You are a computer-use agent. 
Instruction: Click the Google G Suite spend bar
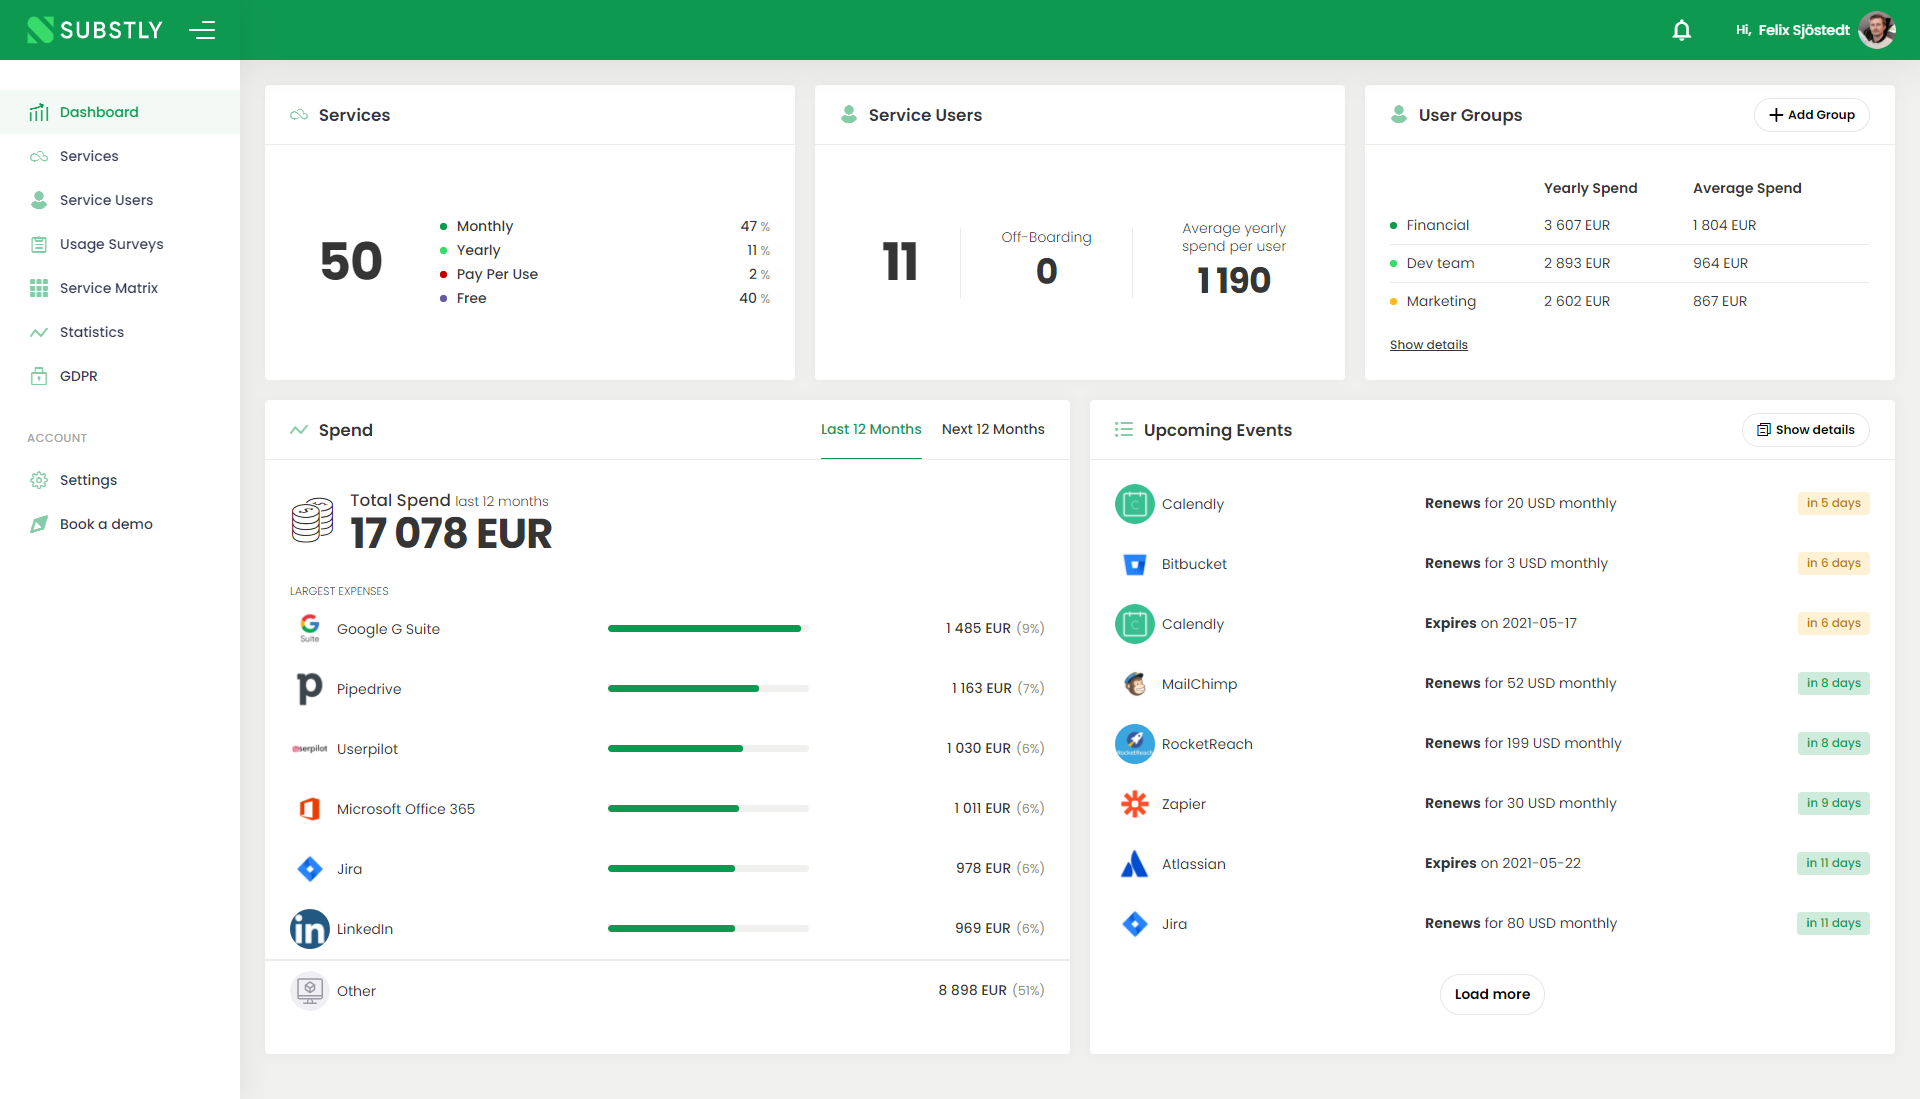coord(708,628)
